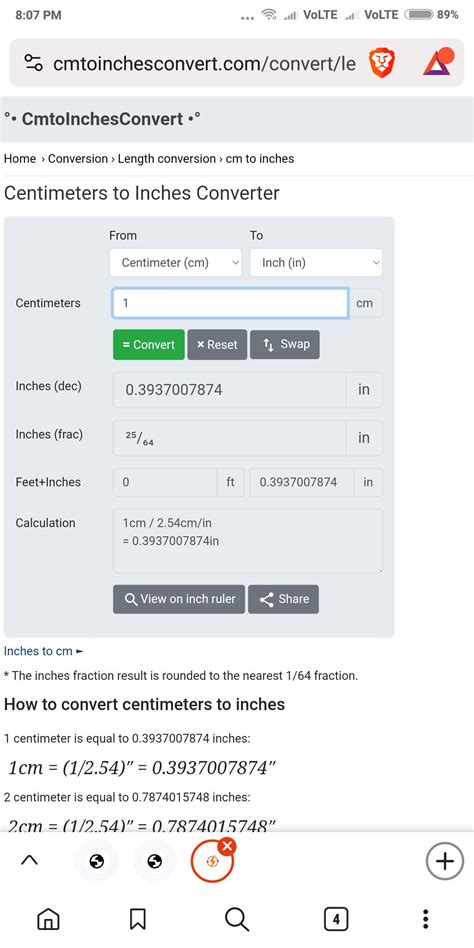Open the browser home icon

(48, 919)
